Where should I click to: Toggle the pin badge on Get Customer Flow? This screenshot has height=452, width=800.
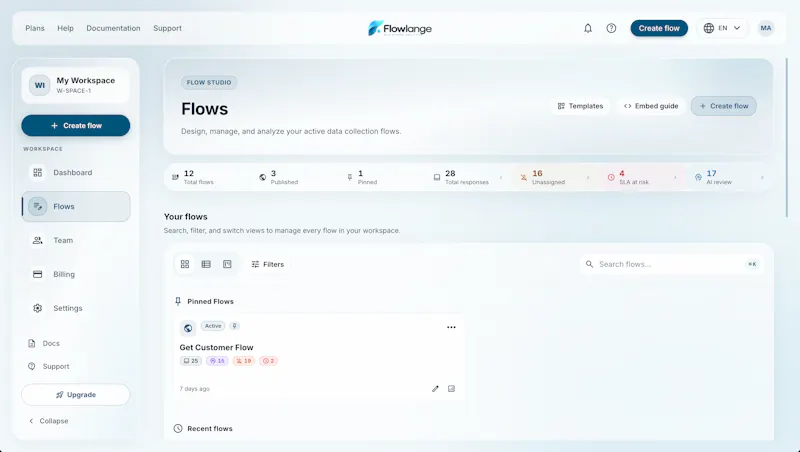(x=234, y=326)
